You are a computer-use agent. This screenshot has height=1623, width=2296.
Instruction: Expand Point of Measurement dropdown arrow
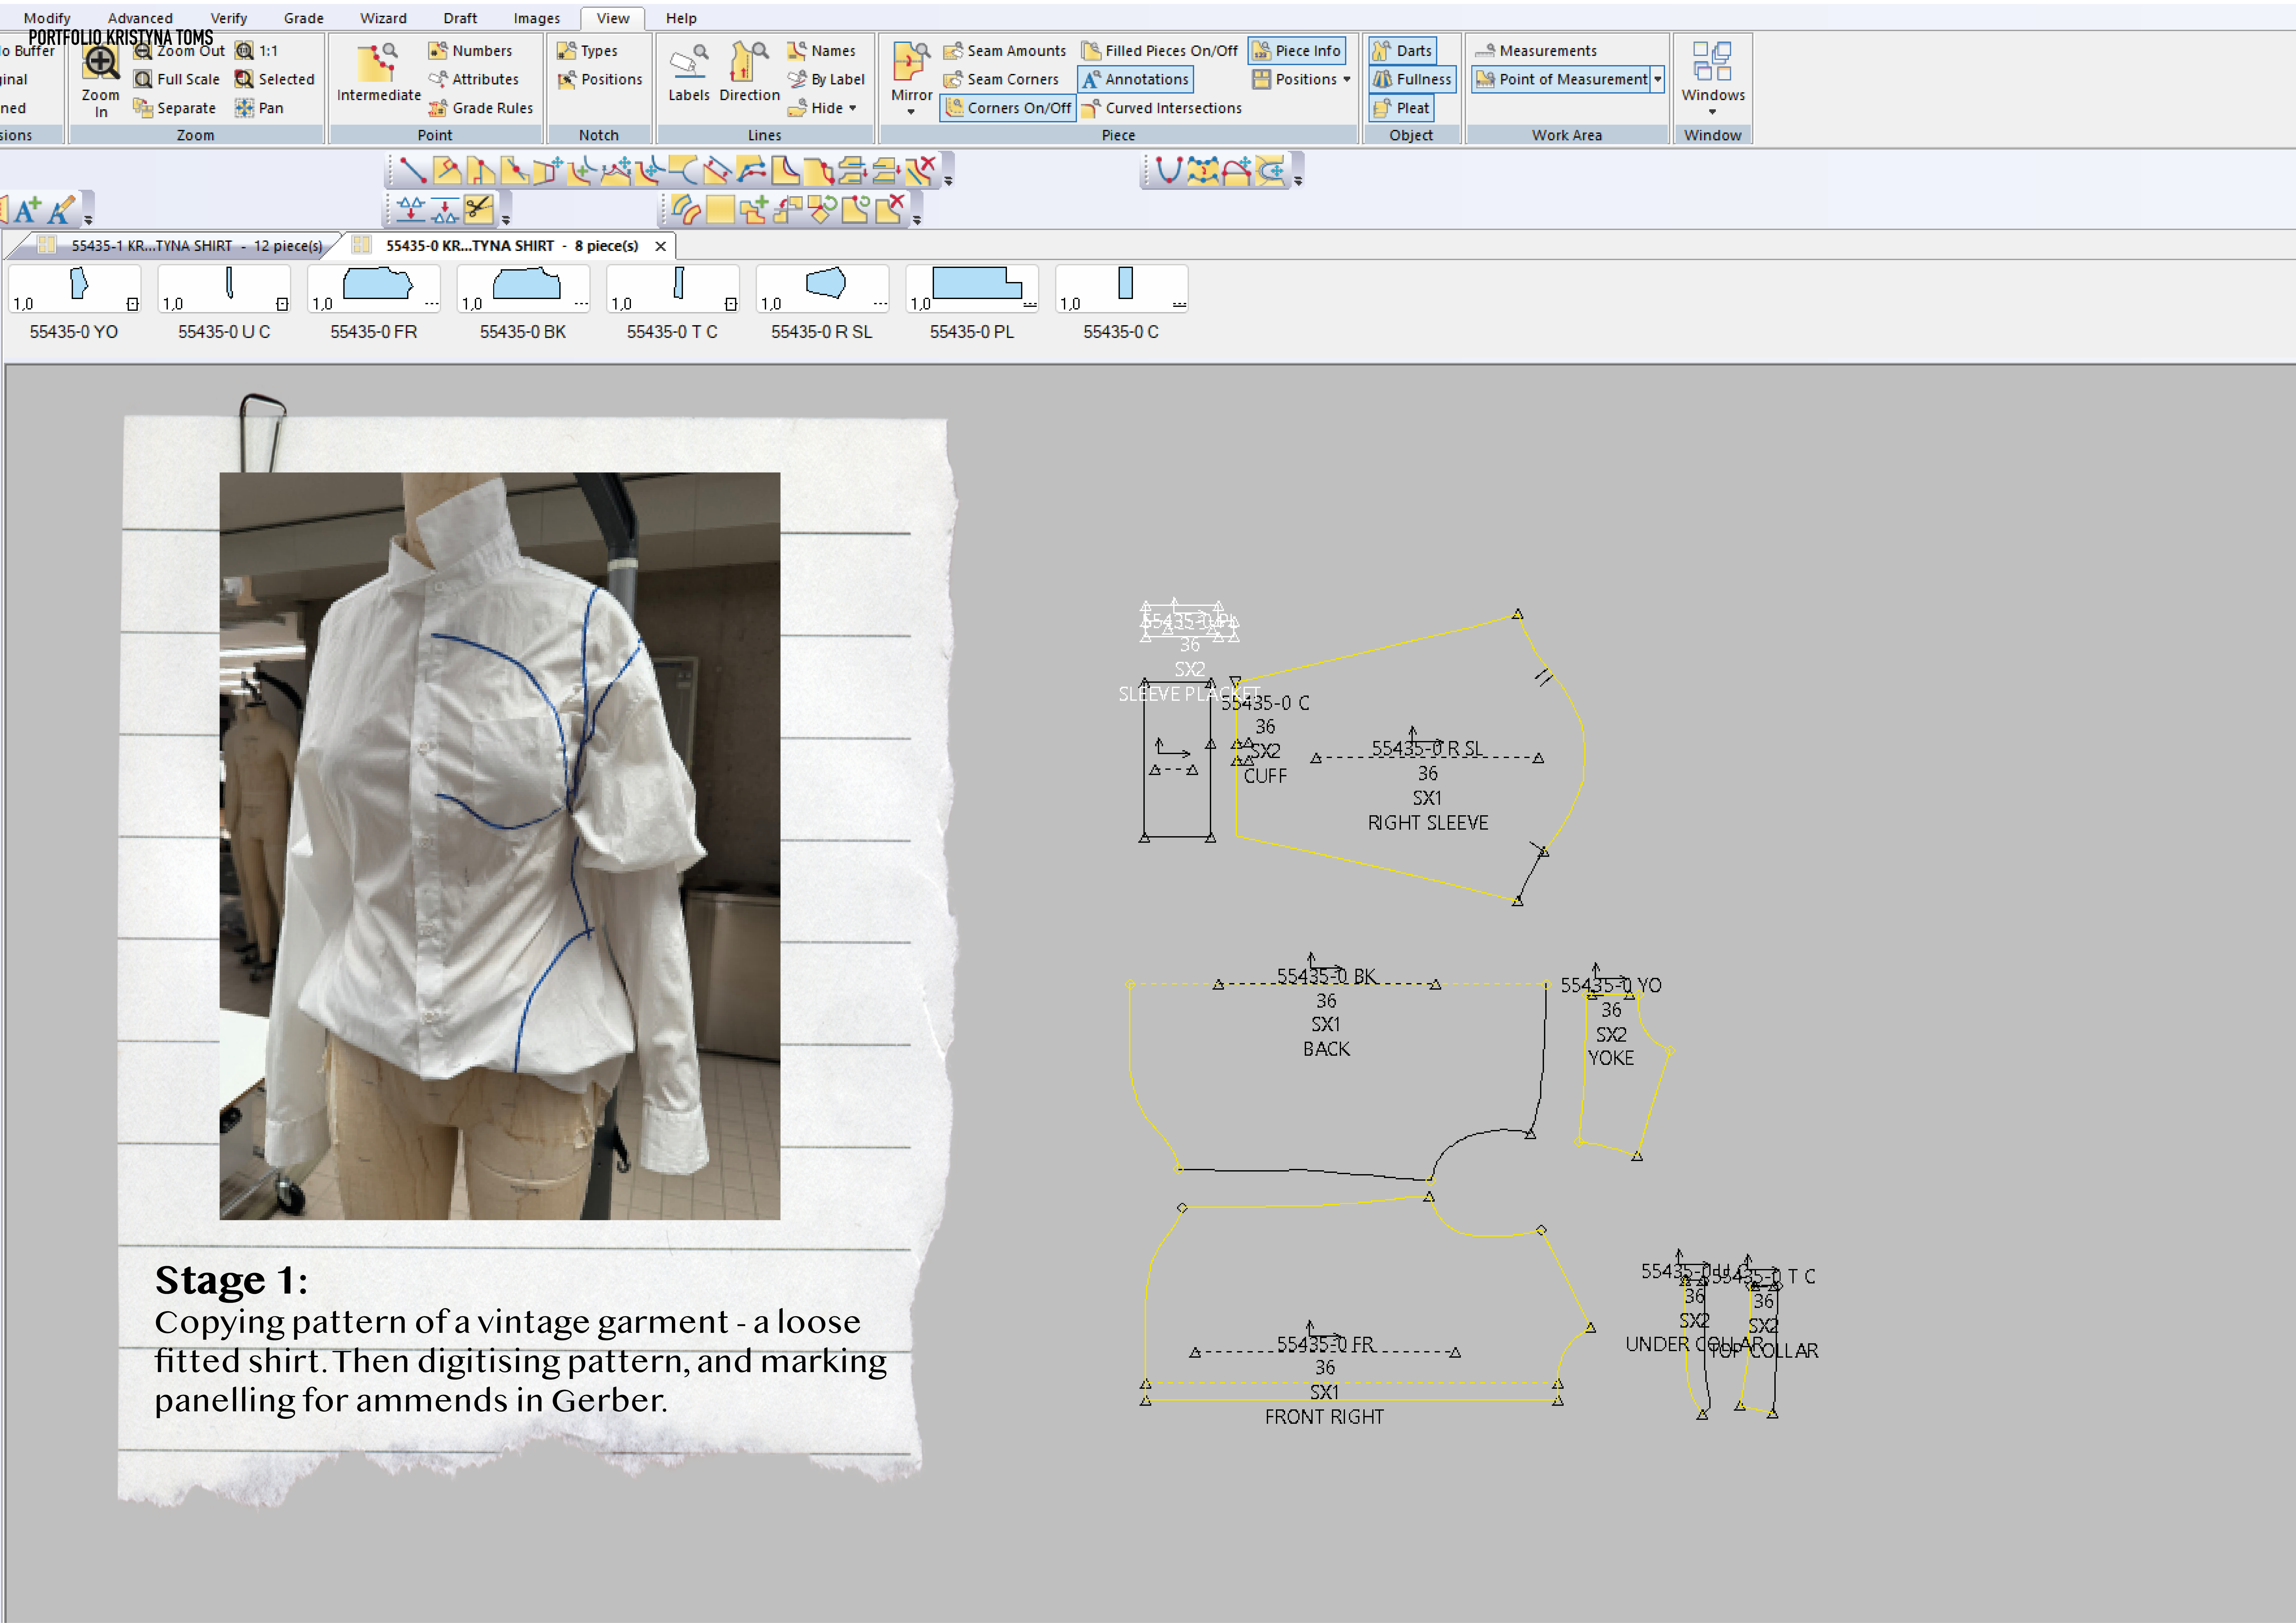tap(1657, 79)
